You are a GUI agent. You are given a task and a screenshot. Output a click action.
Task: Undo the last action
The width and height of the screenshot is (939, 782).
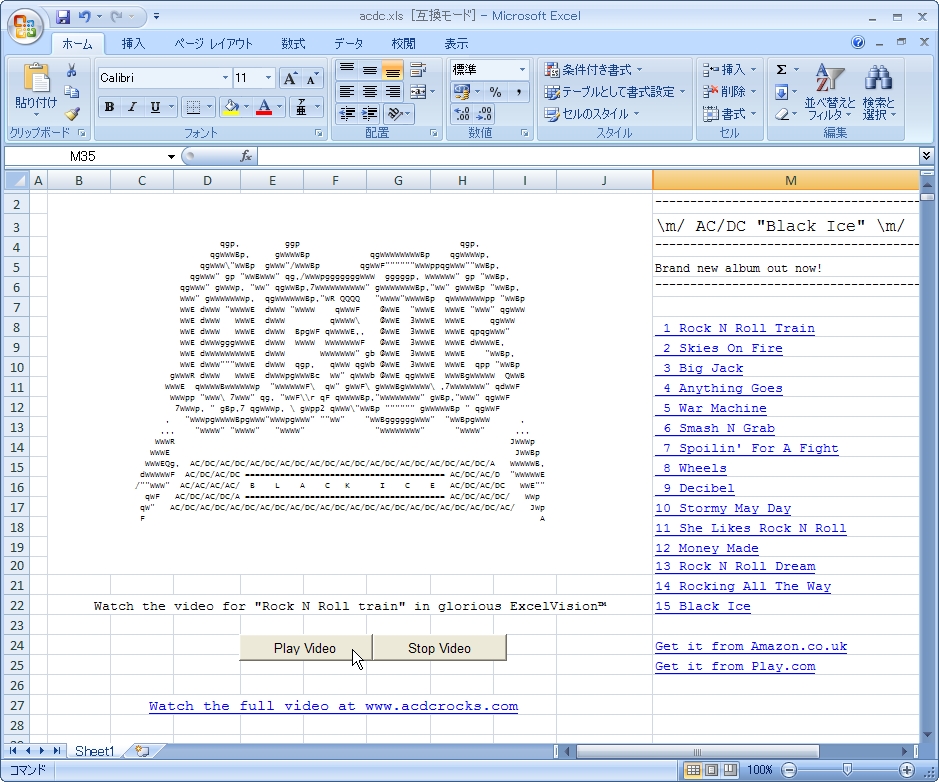click(x=84, y=17)
